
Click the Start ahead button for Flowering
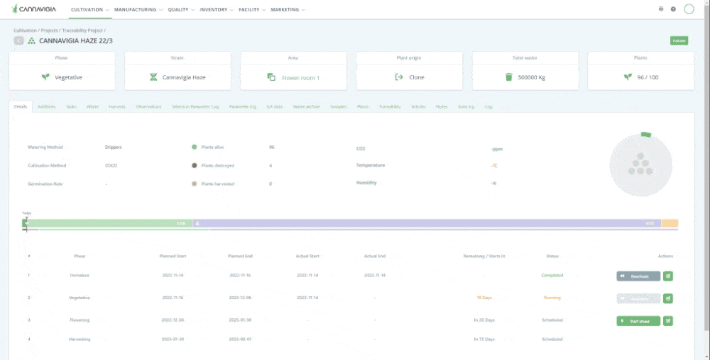tap(638, 321)
